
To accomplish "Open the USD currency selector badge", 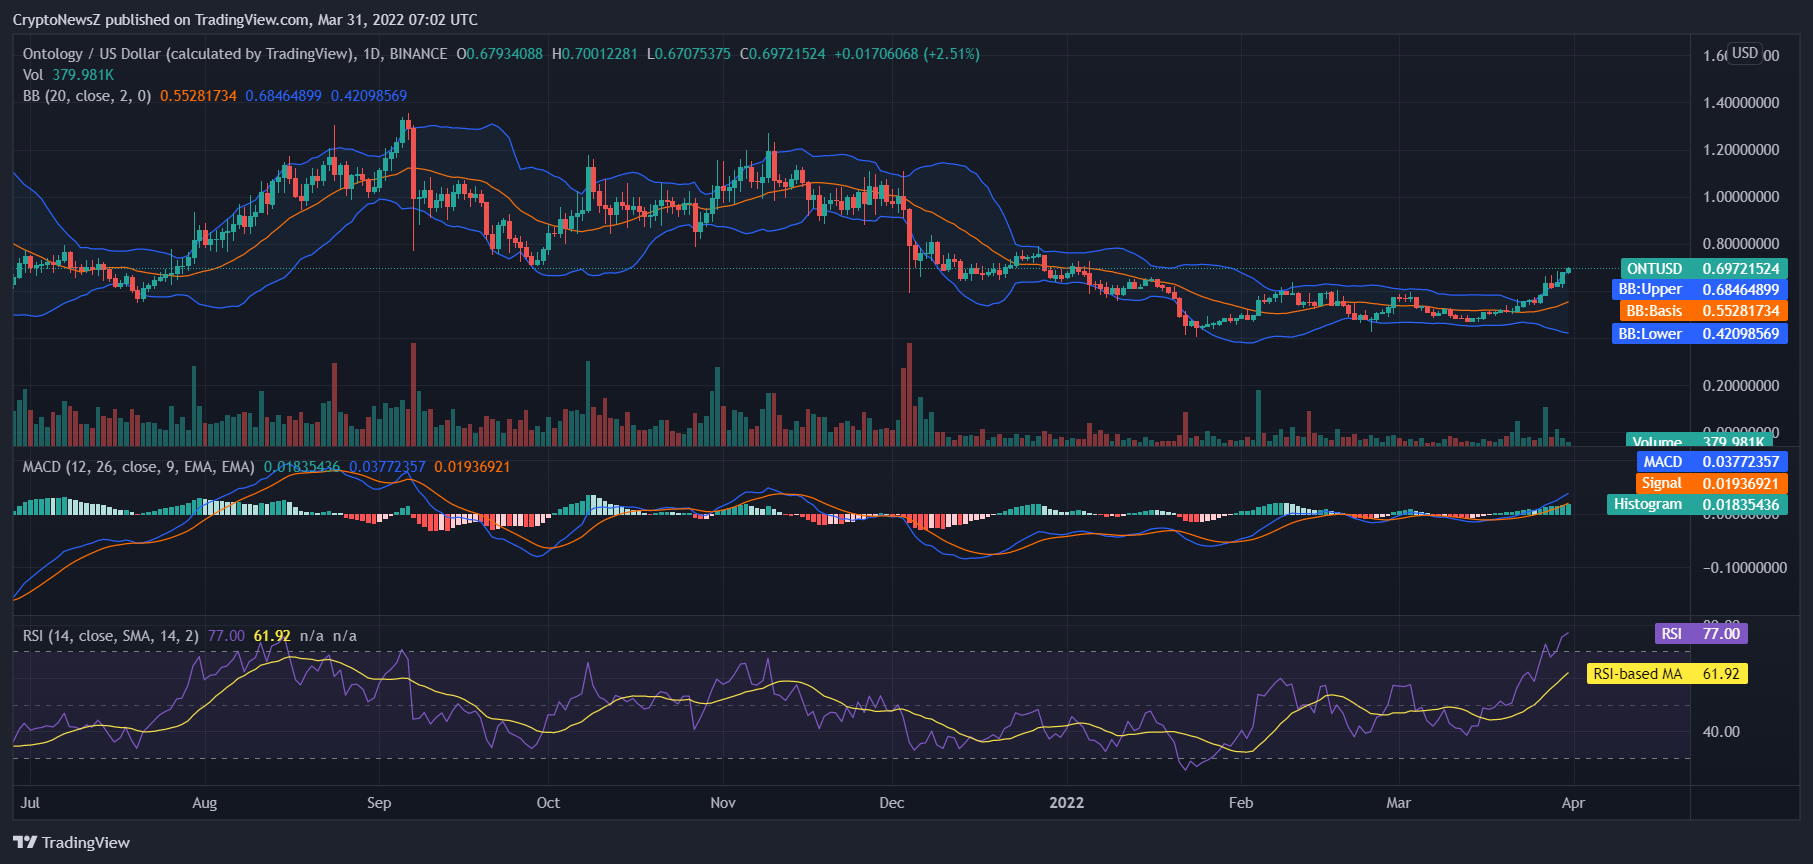I will pos(1745,53).
